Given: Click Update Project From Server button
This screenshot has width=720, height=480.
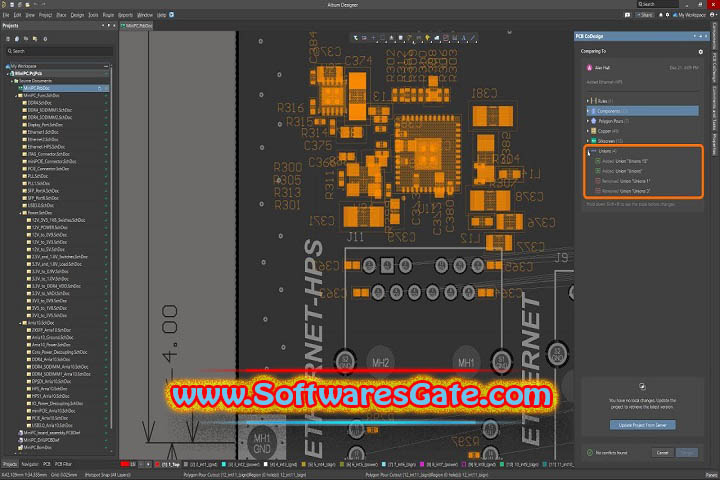Looking at the screenshot, I should [x=642, y=425].
